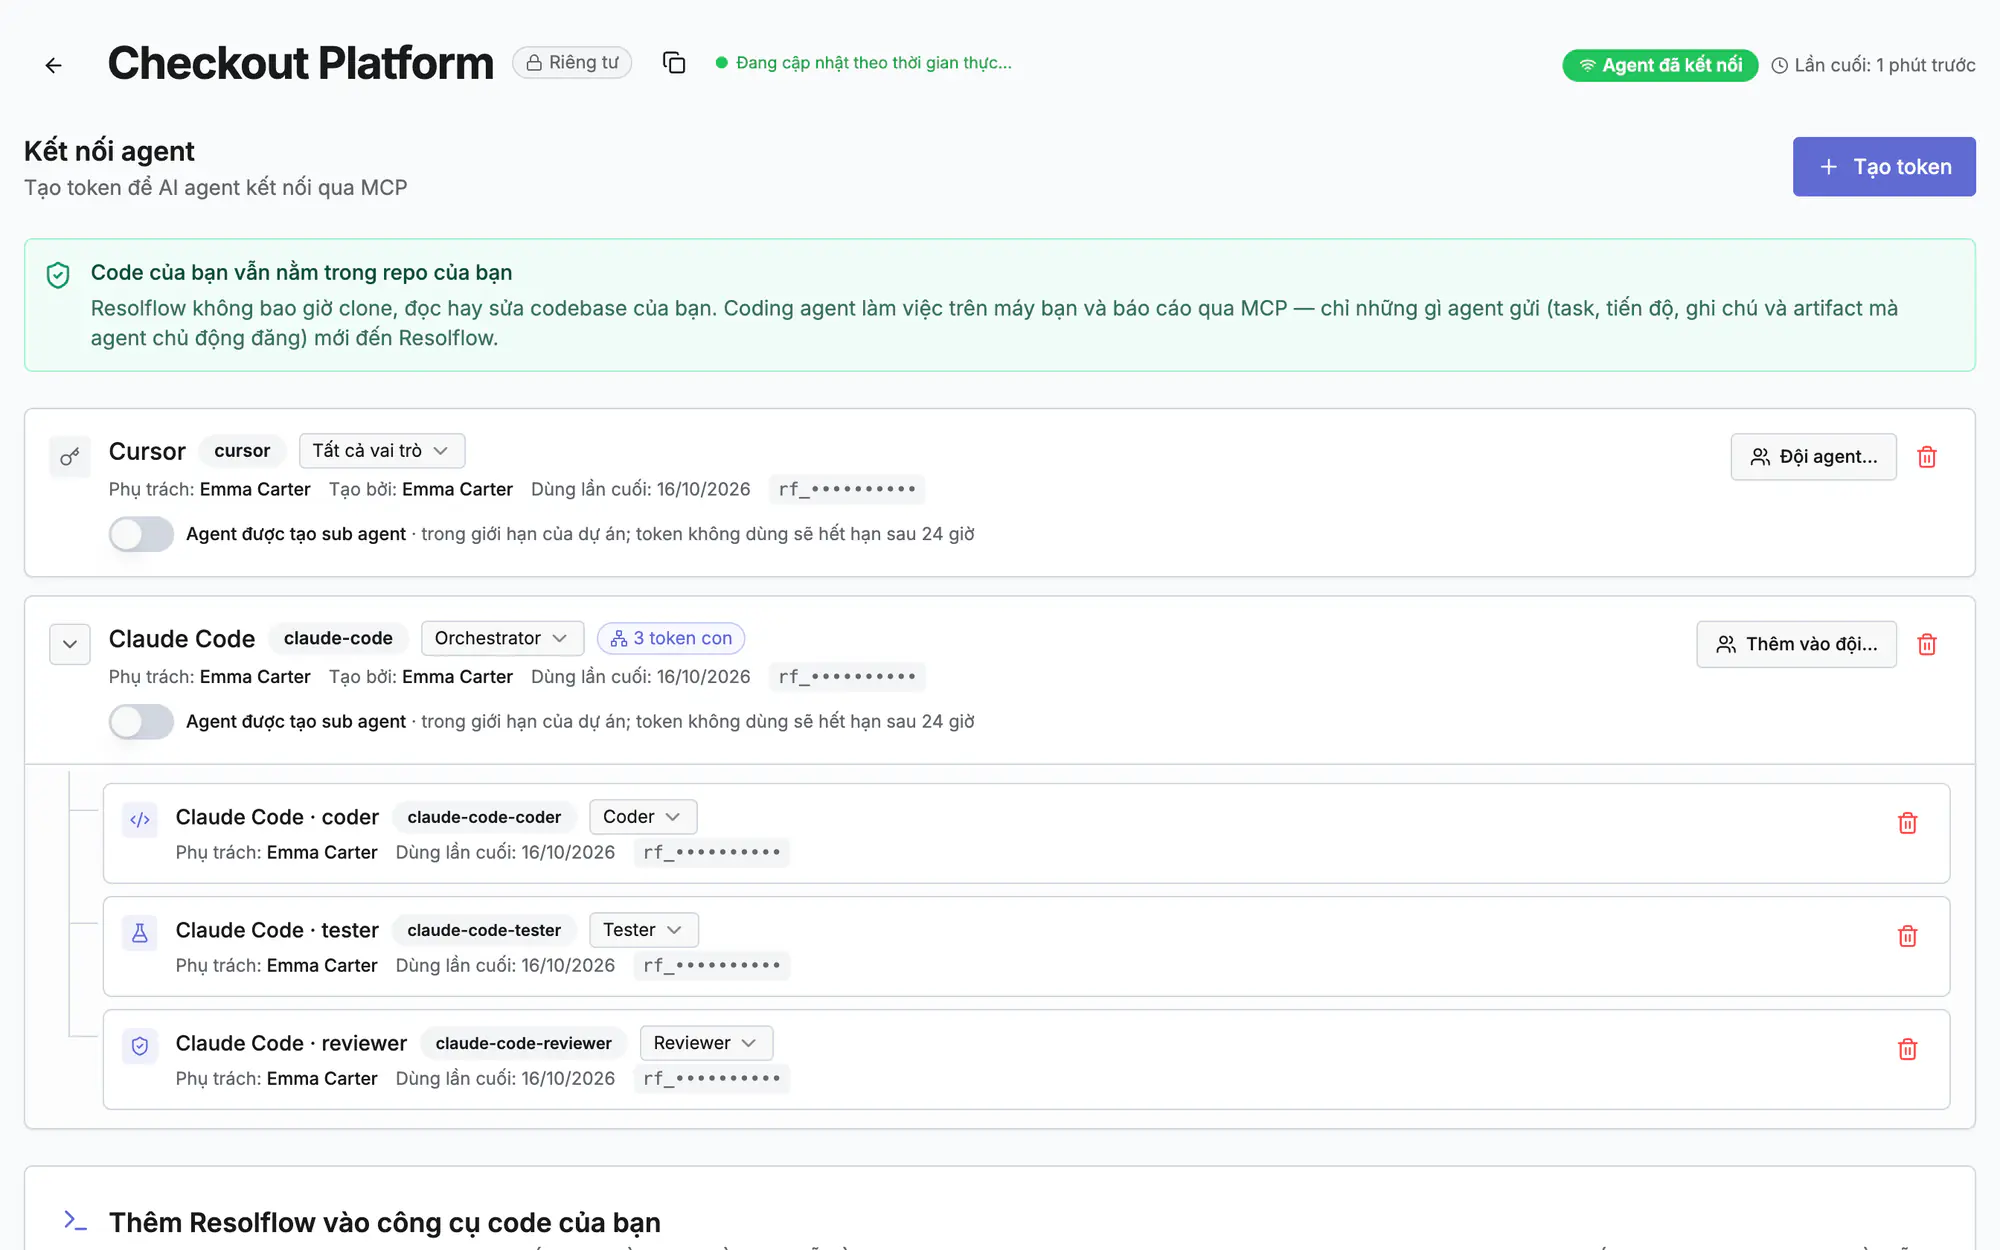2000x1250 pixels.
Task: Click the Cursor masked rf_ token value
Action: click(847, 489)
